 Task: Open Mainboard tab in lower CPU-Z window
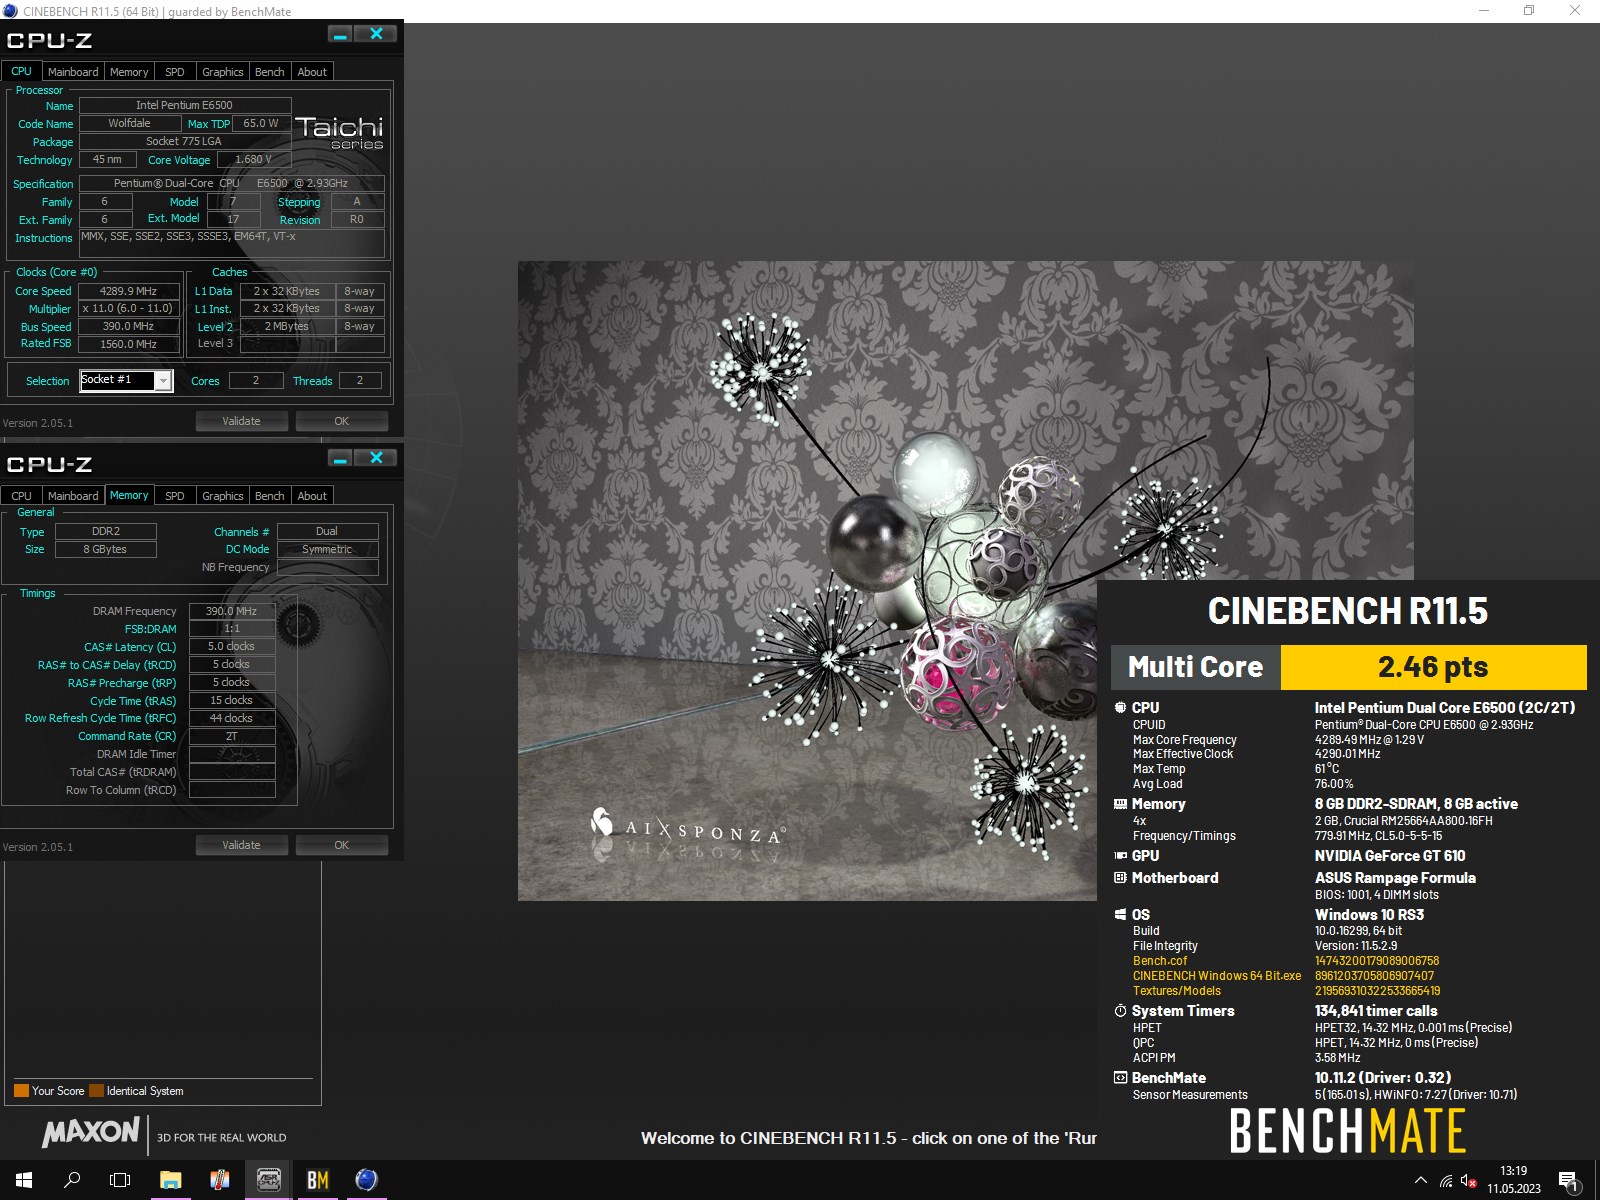[x=73, y=496]
